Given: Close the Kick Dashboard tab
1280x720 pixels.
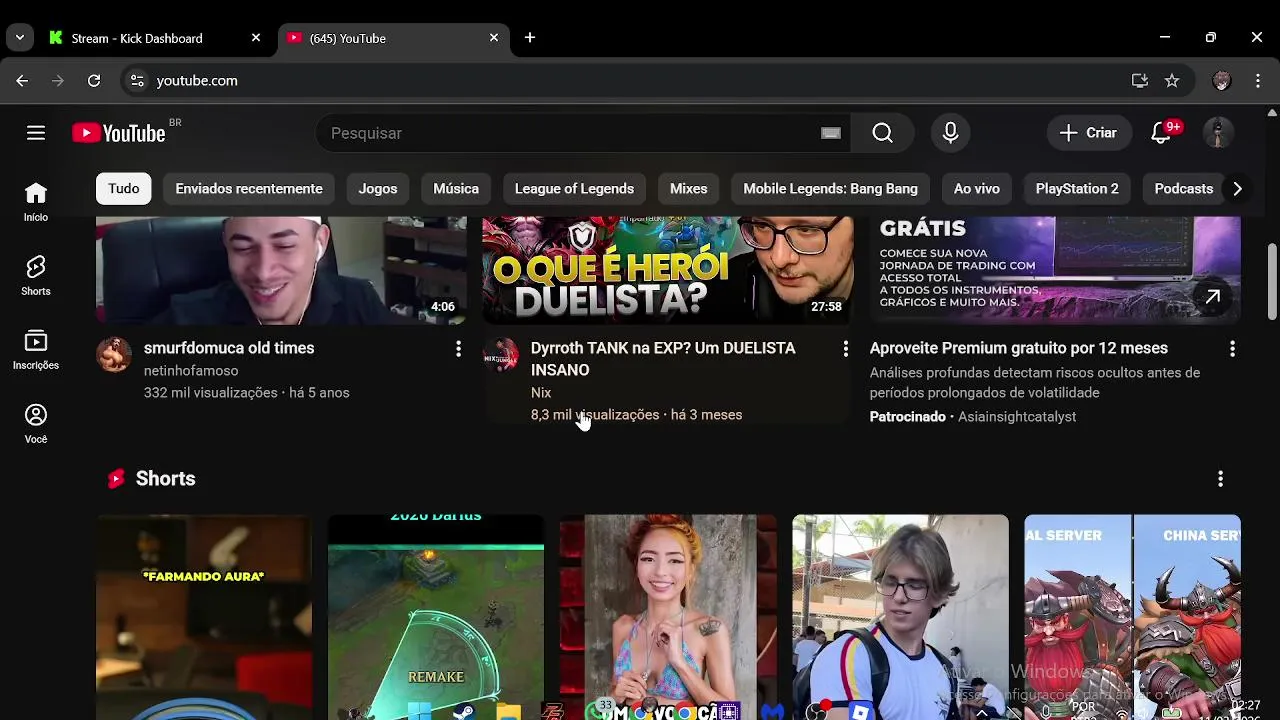Looking at the screenshot, I should click(x=256, y=38).
